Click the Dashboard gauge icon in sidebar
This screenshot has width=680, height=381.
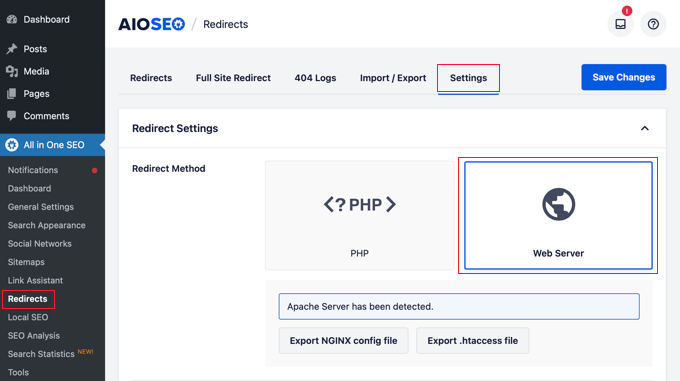pos(12,20)
